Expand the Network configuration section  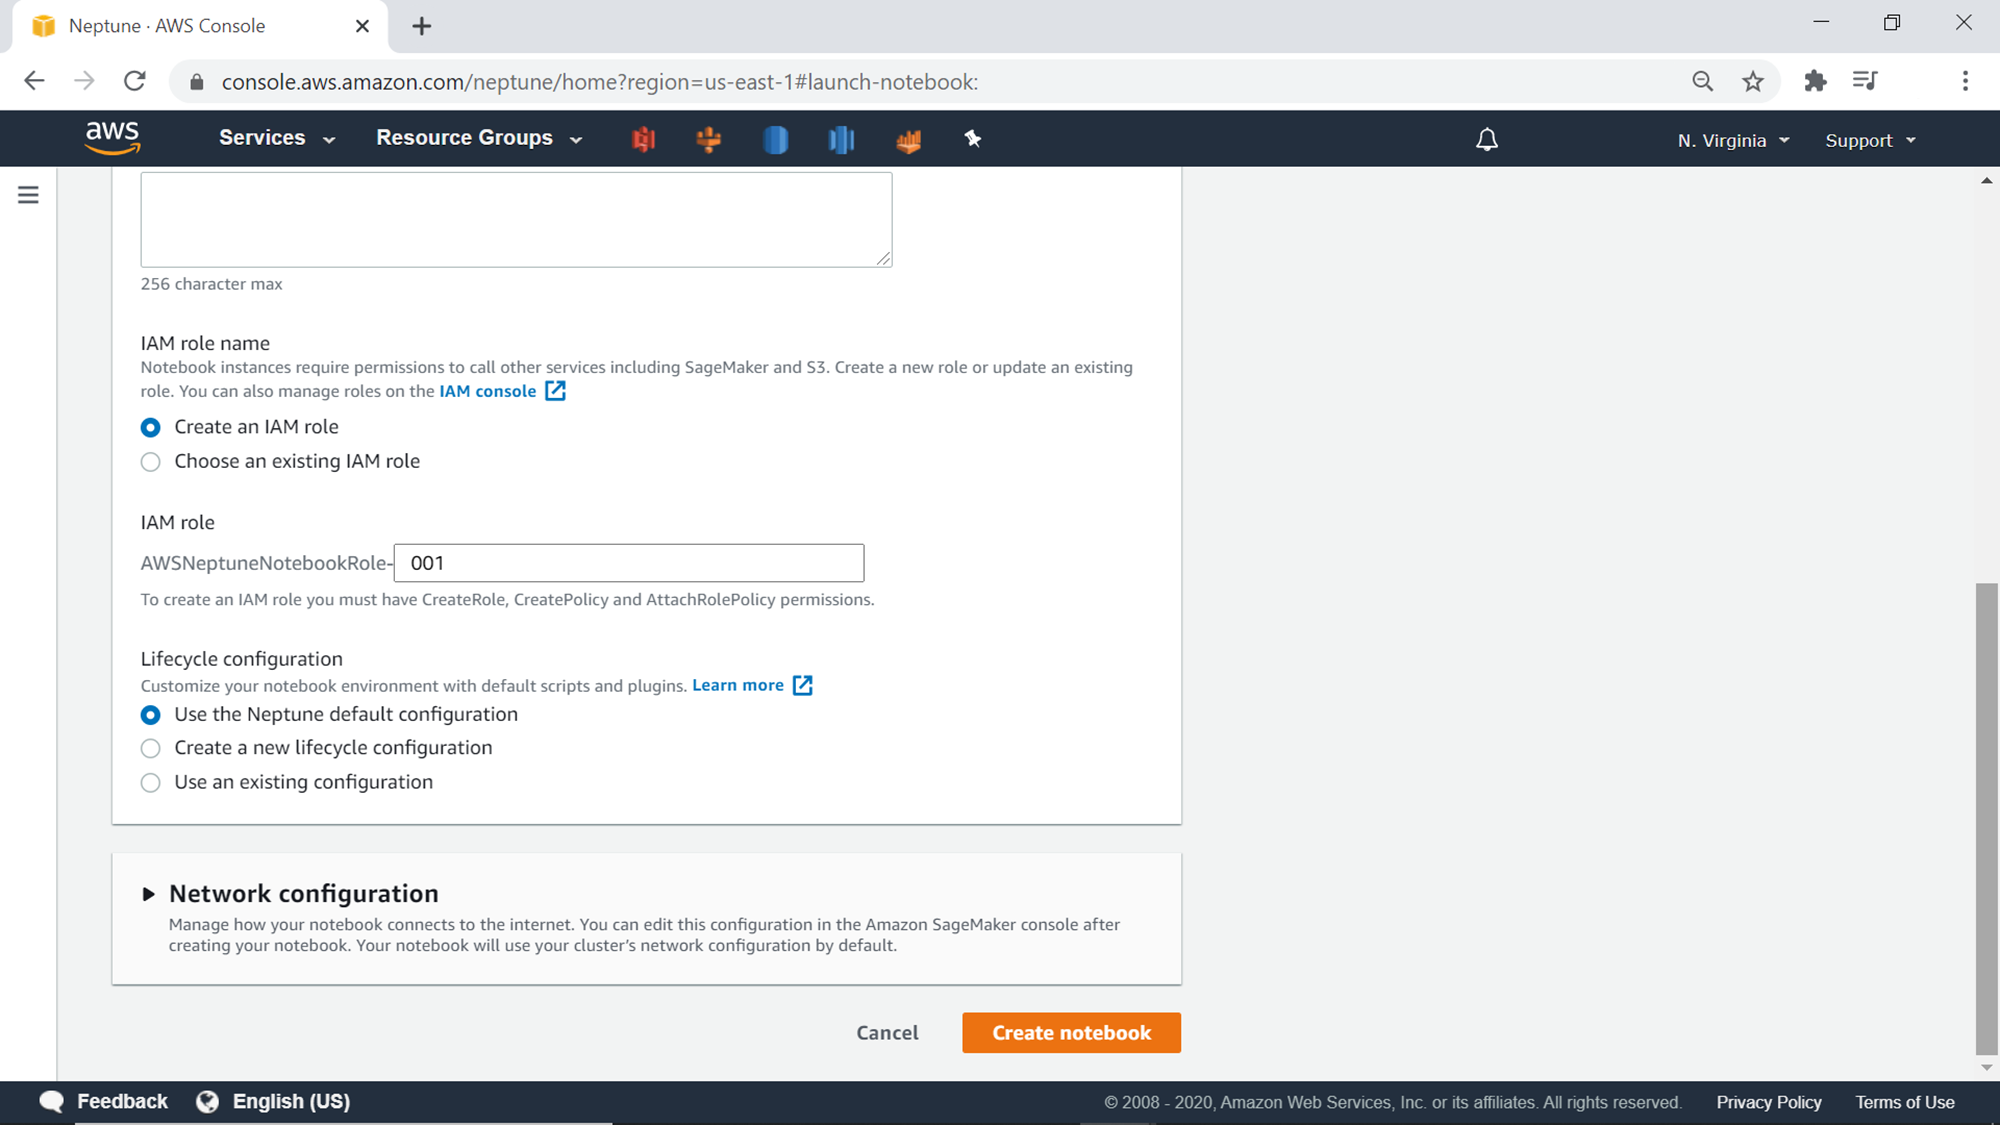click(x=149, y=894)
